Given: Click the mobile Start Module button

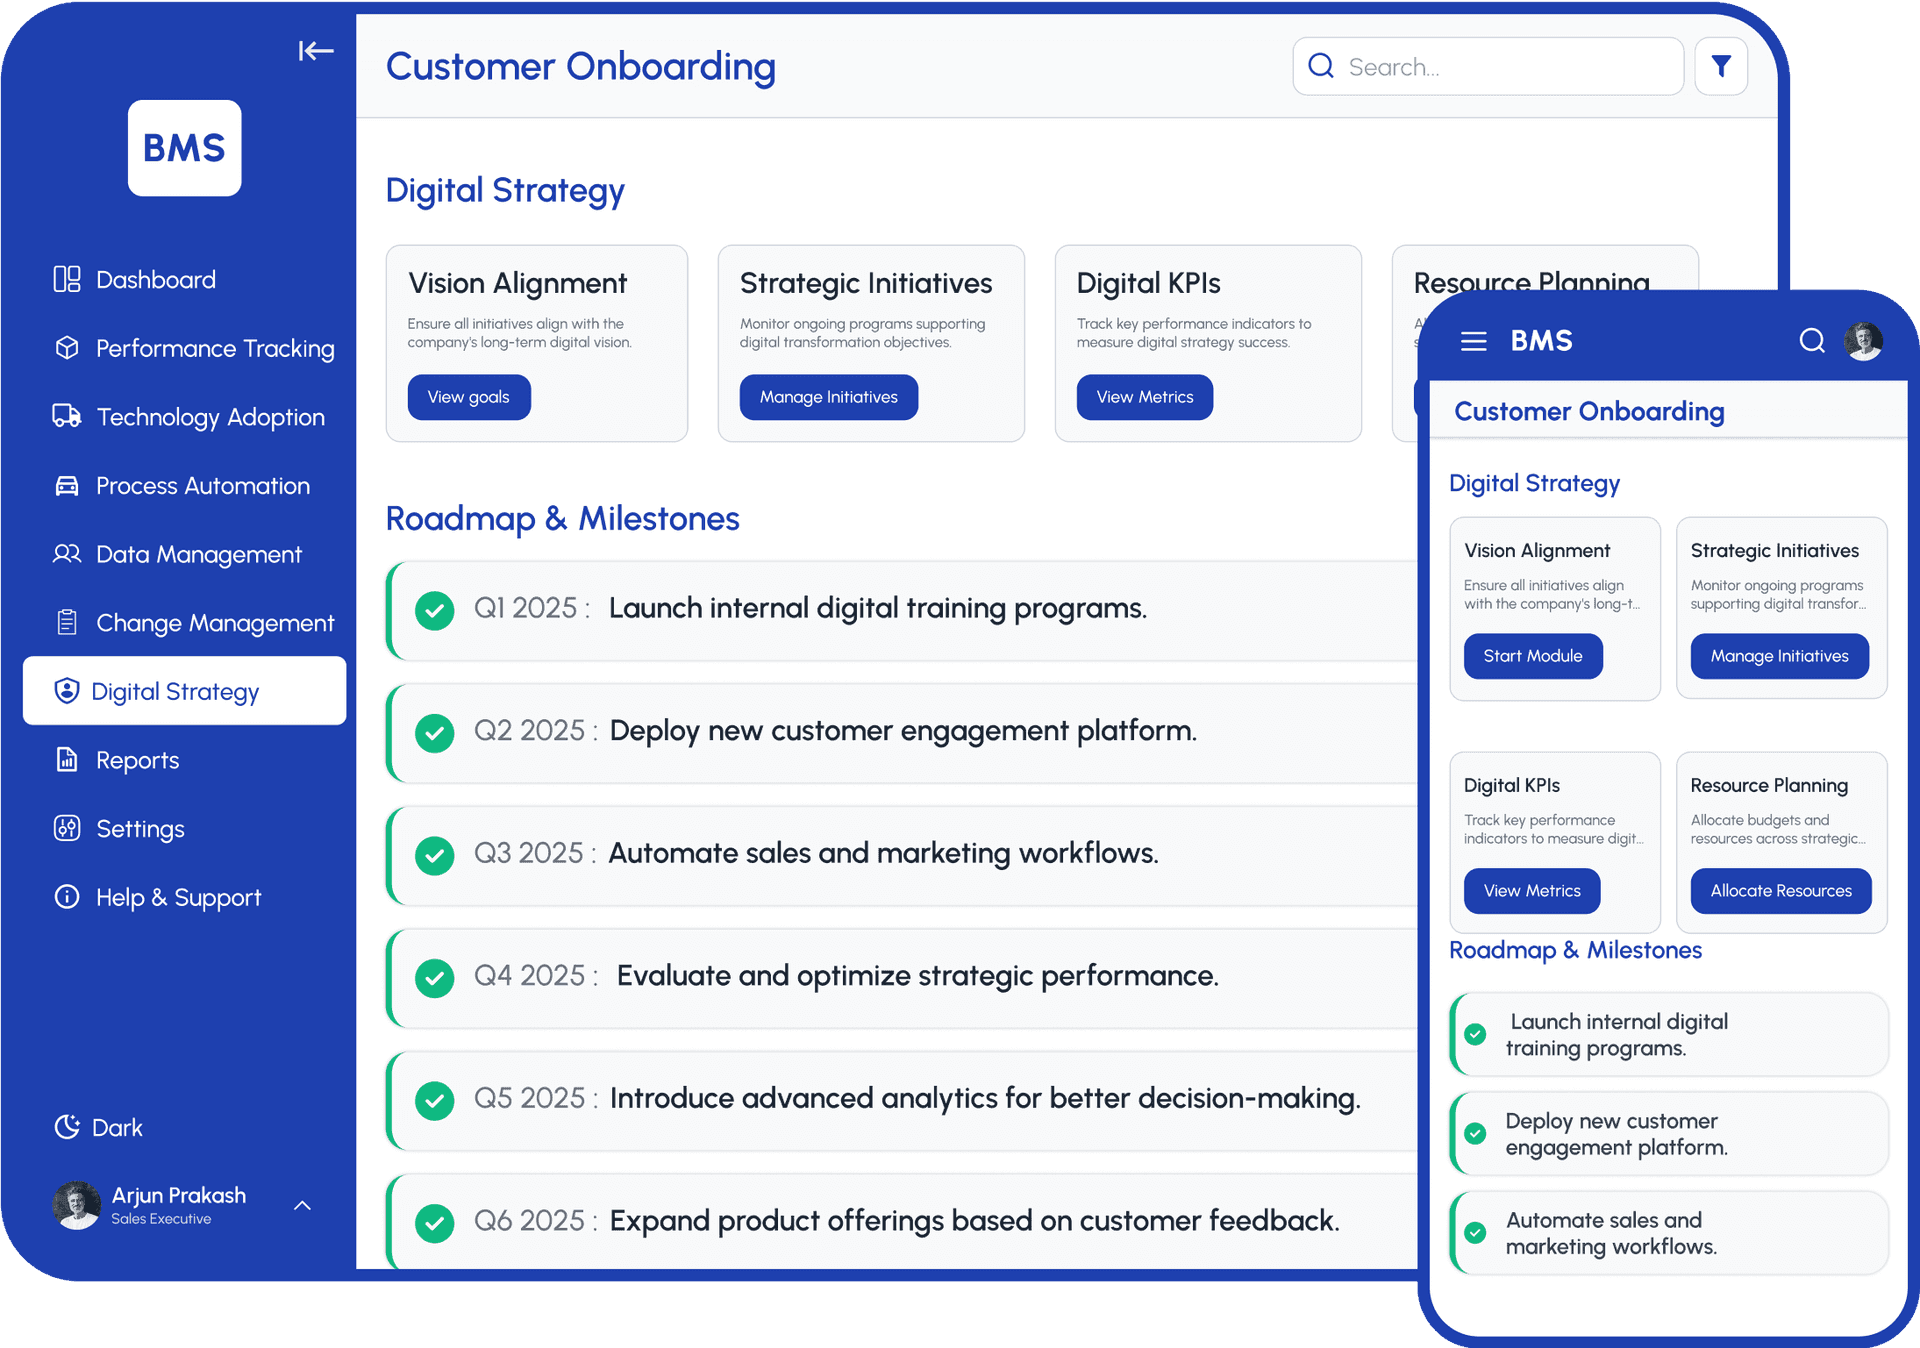Looking at the screenshot, I should (x=1532, y=656).
